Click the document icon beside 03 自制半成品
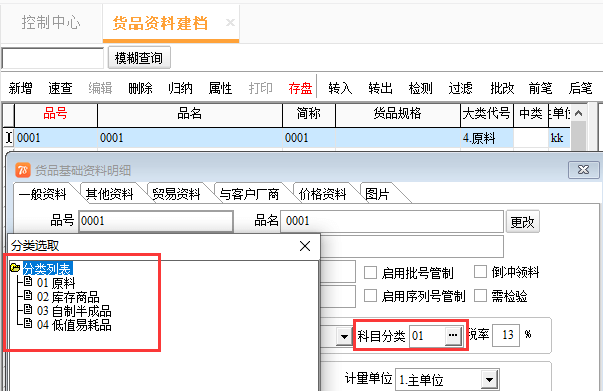Viewport: 603px width, 391px height. coord(28,309)
